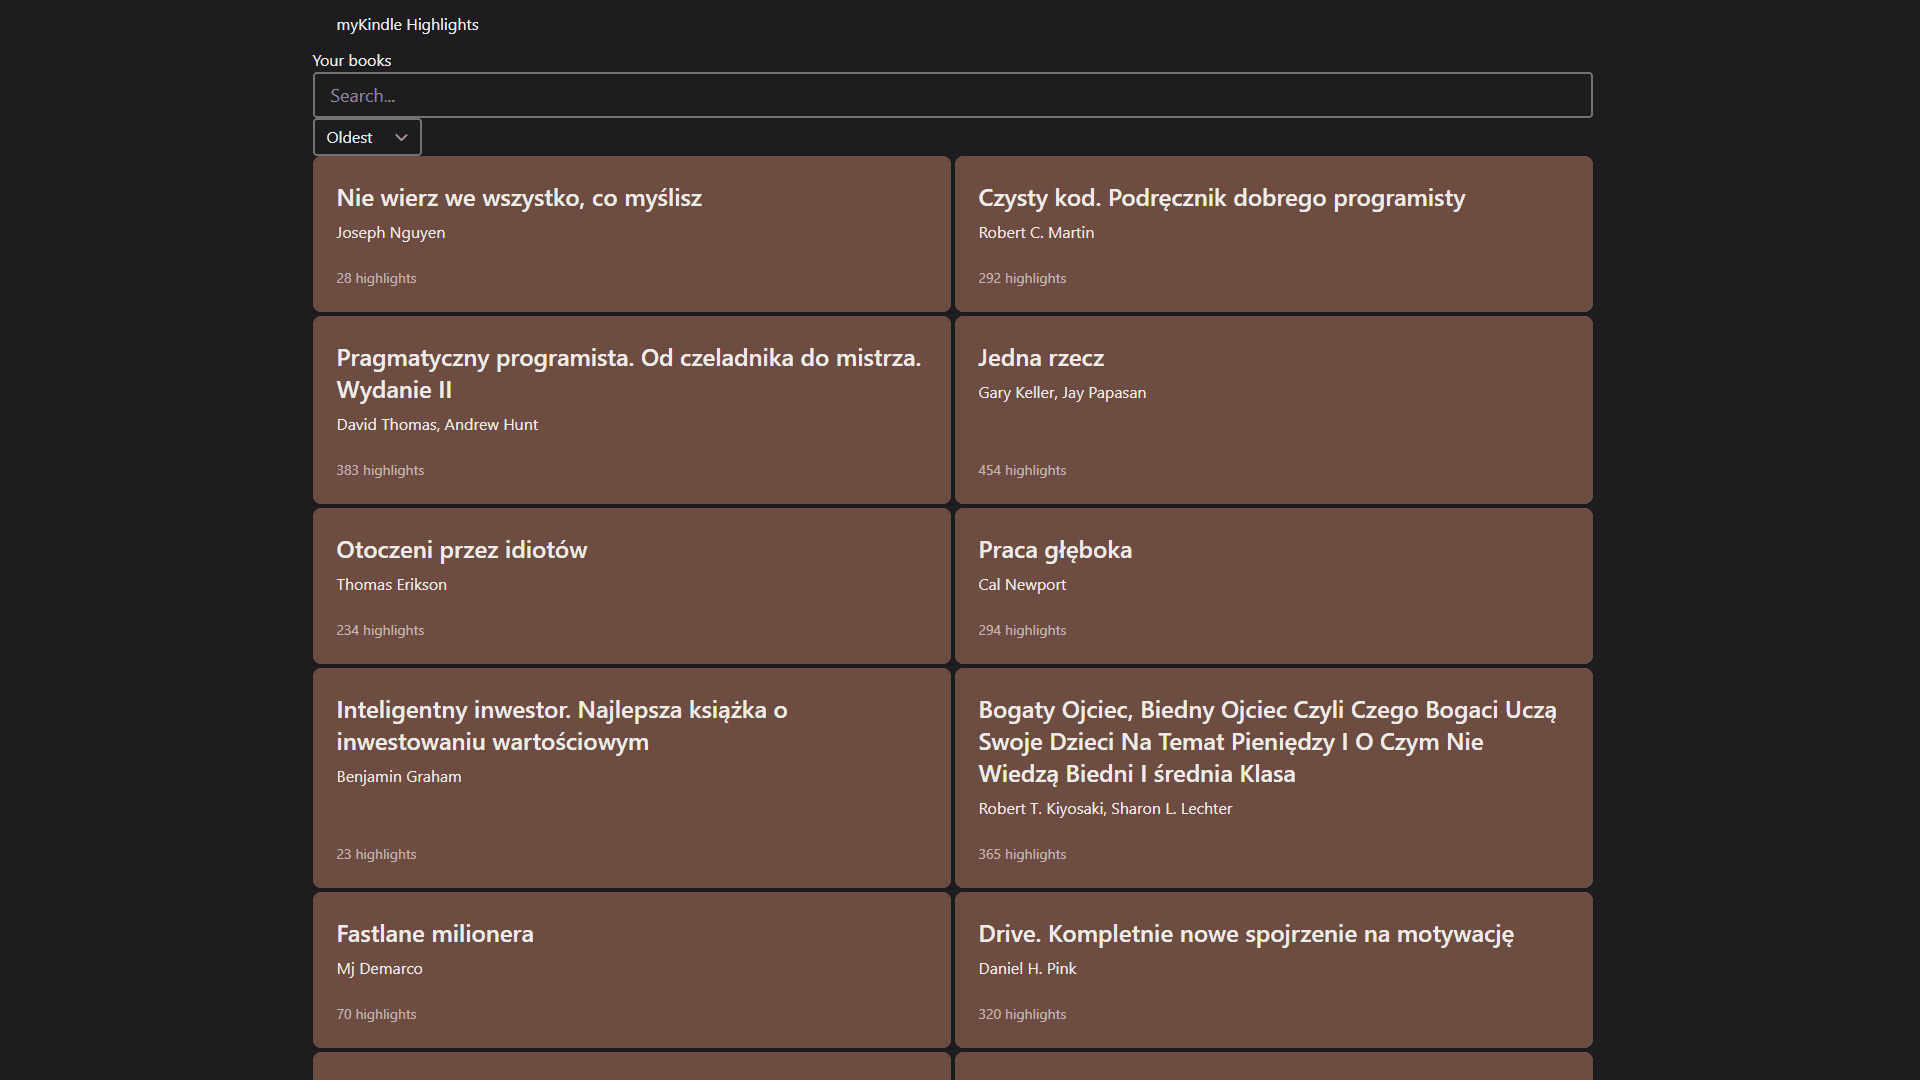Image resolution: width=1920 pixels, height=1080 pixels.
Task: Click the 454 highlights count text
Action: coord(1021,470)
